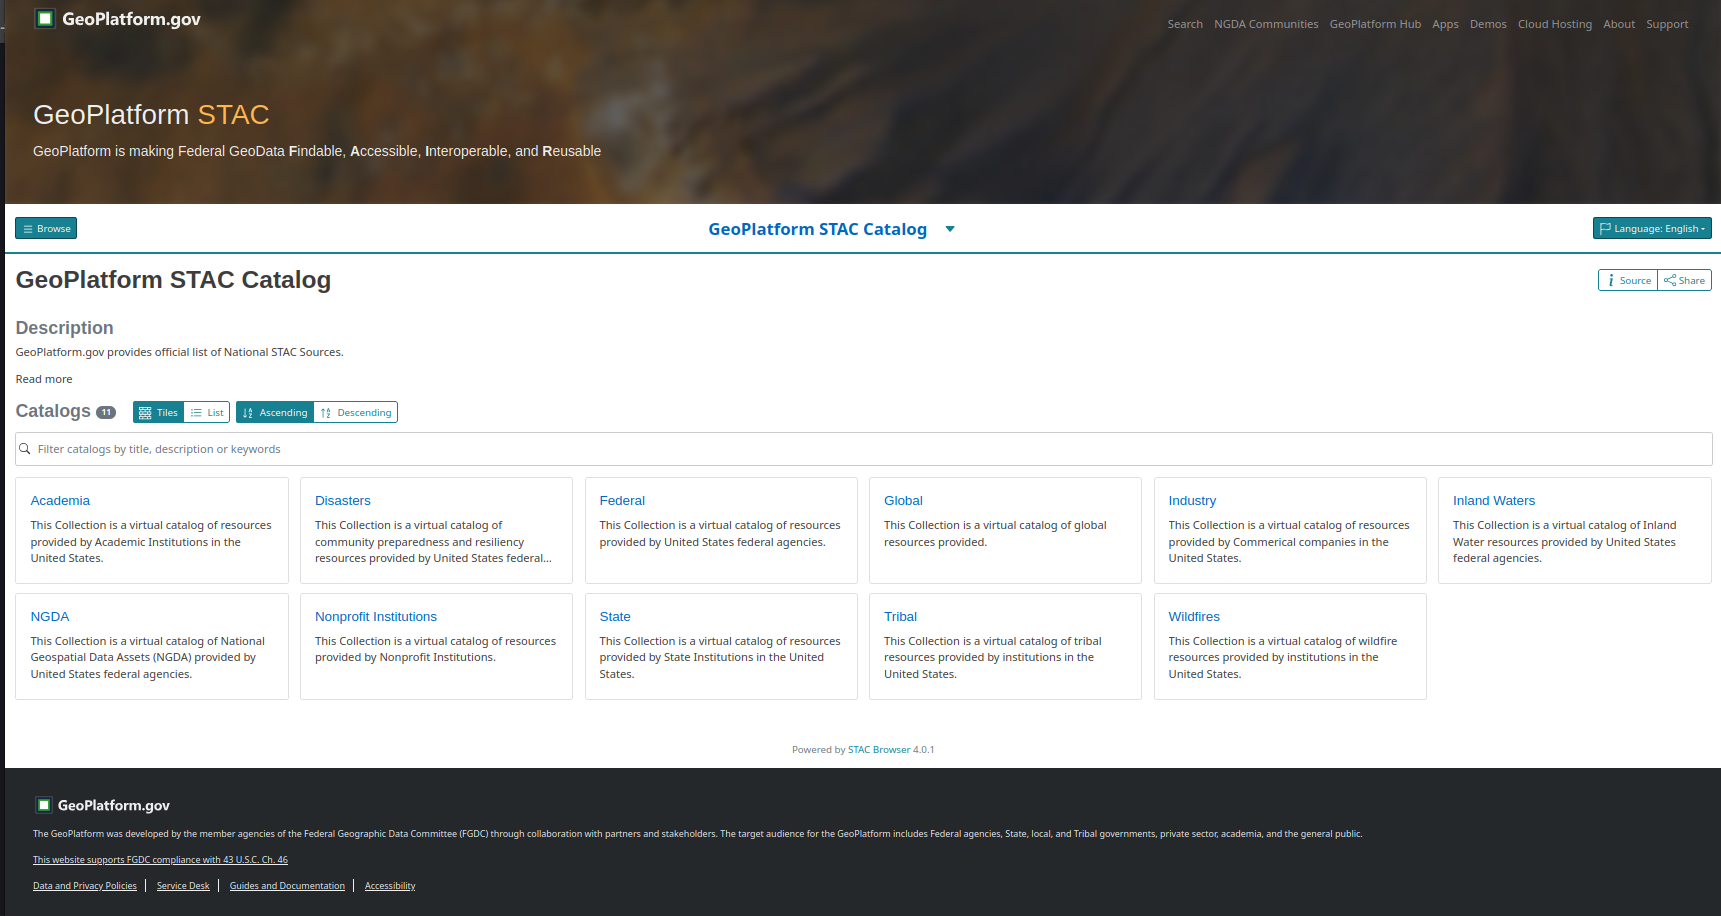Open the Tribal catalog
This screenshot has width=1721, height=916.
point(900,617)
